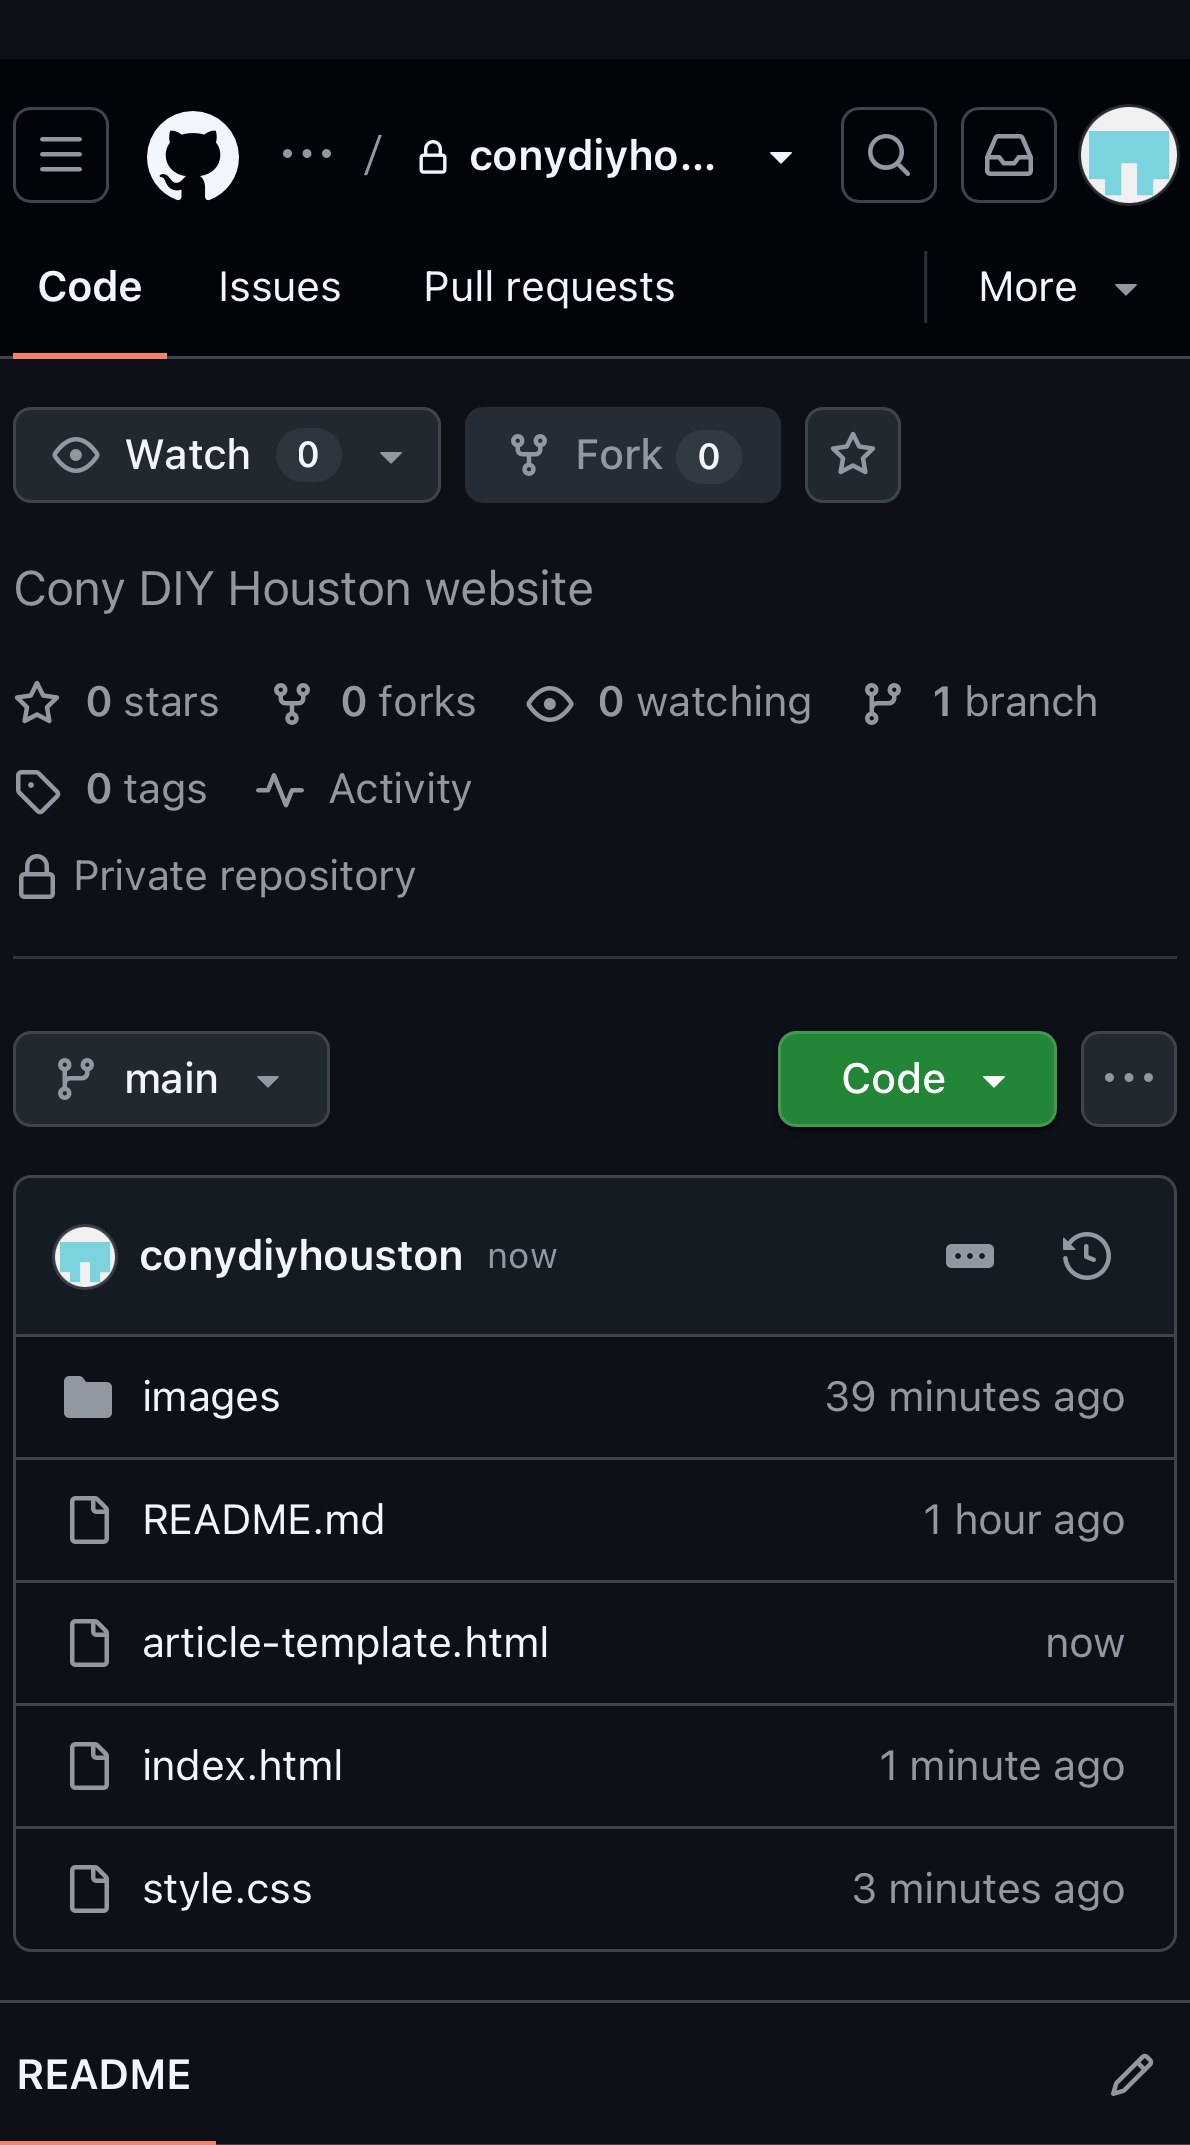Open the user avatar menu in header

point(1129,155)
